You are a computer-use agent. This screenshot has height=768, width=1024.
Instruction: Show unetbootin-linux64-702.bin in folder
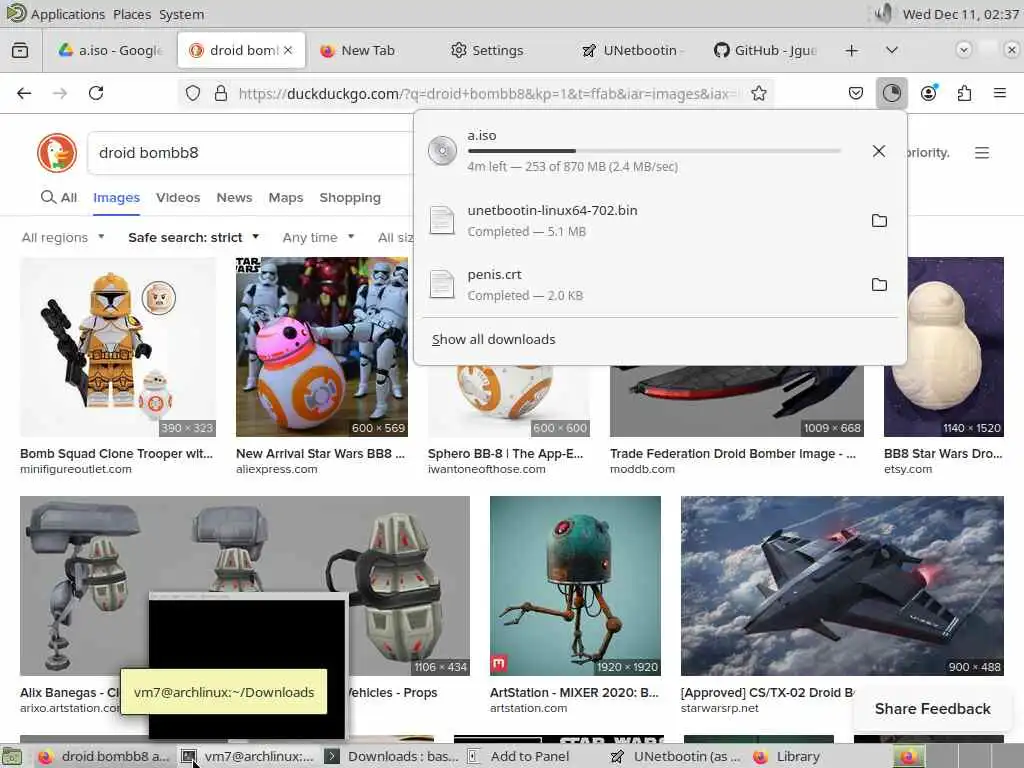(880, 221)
